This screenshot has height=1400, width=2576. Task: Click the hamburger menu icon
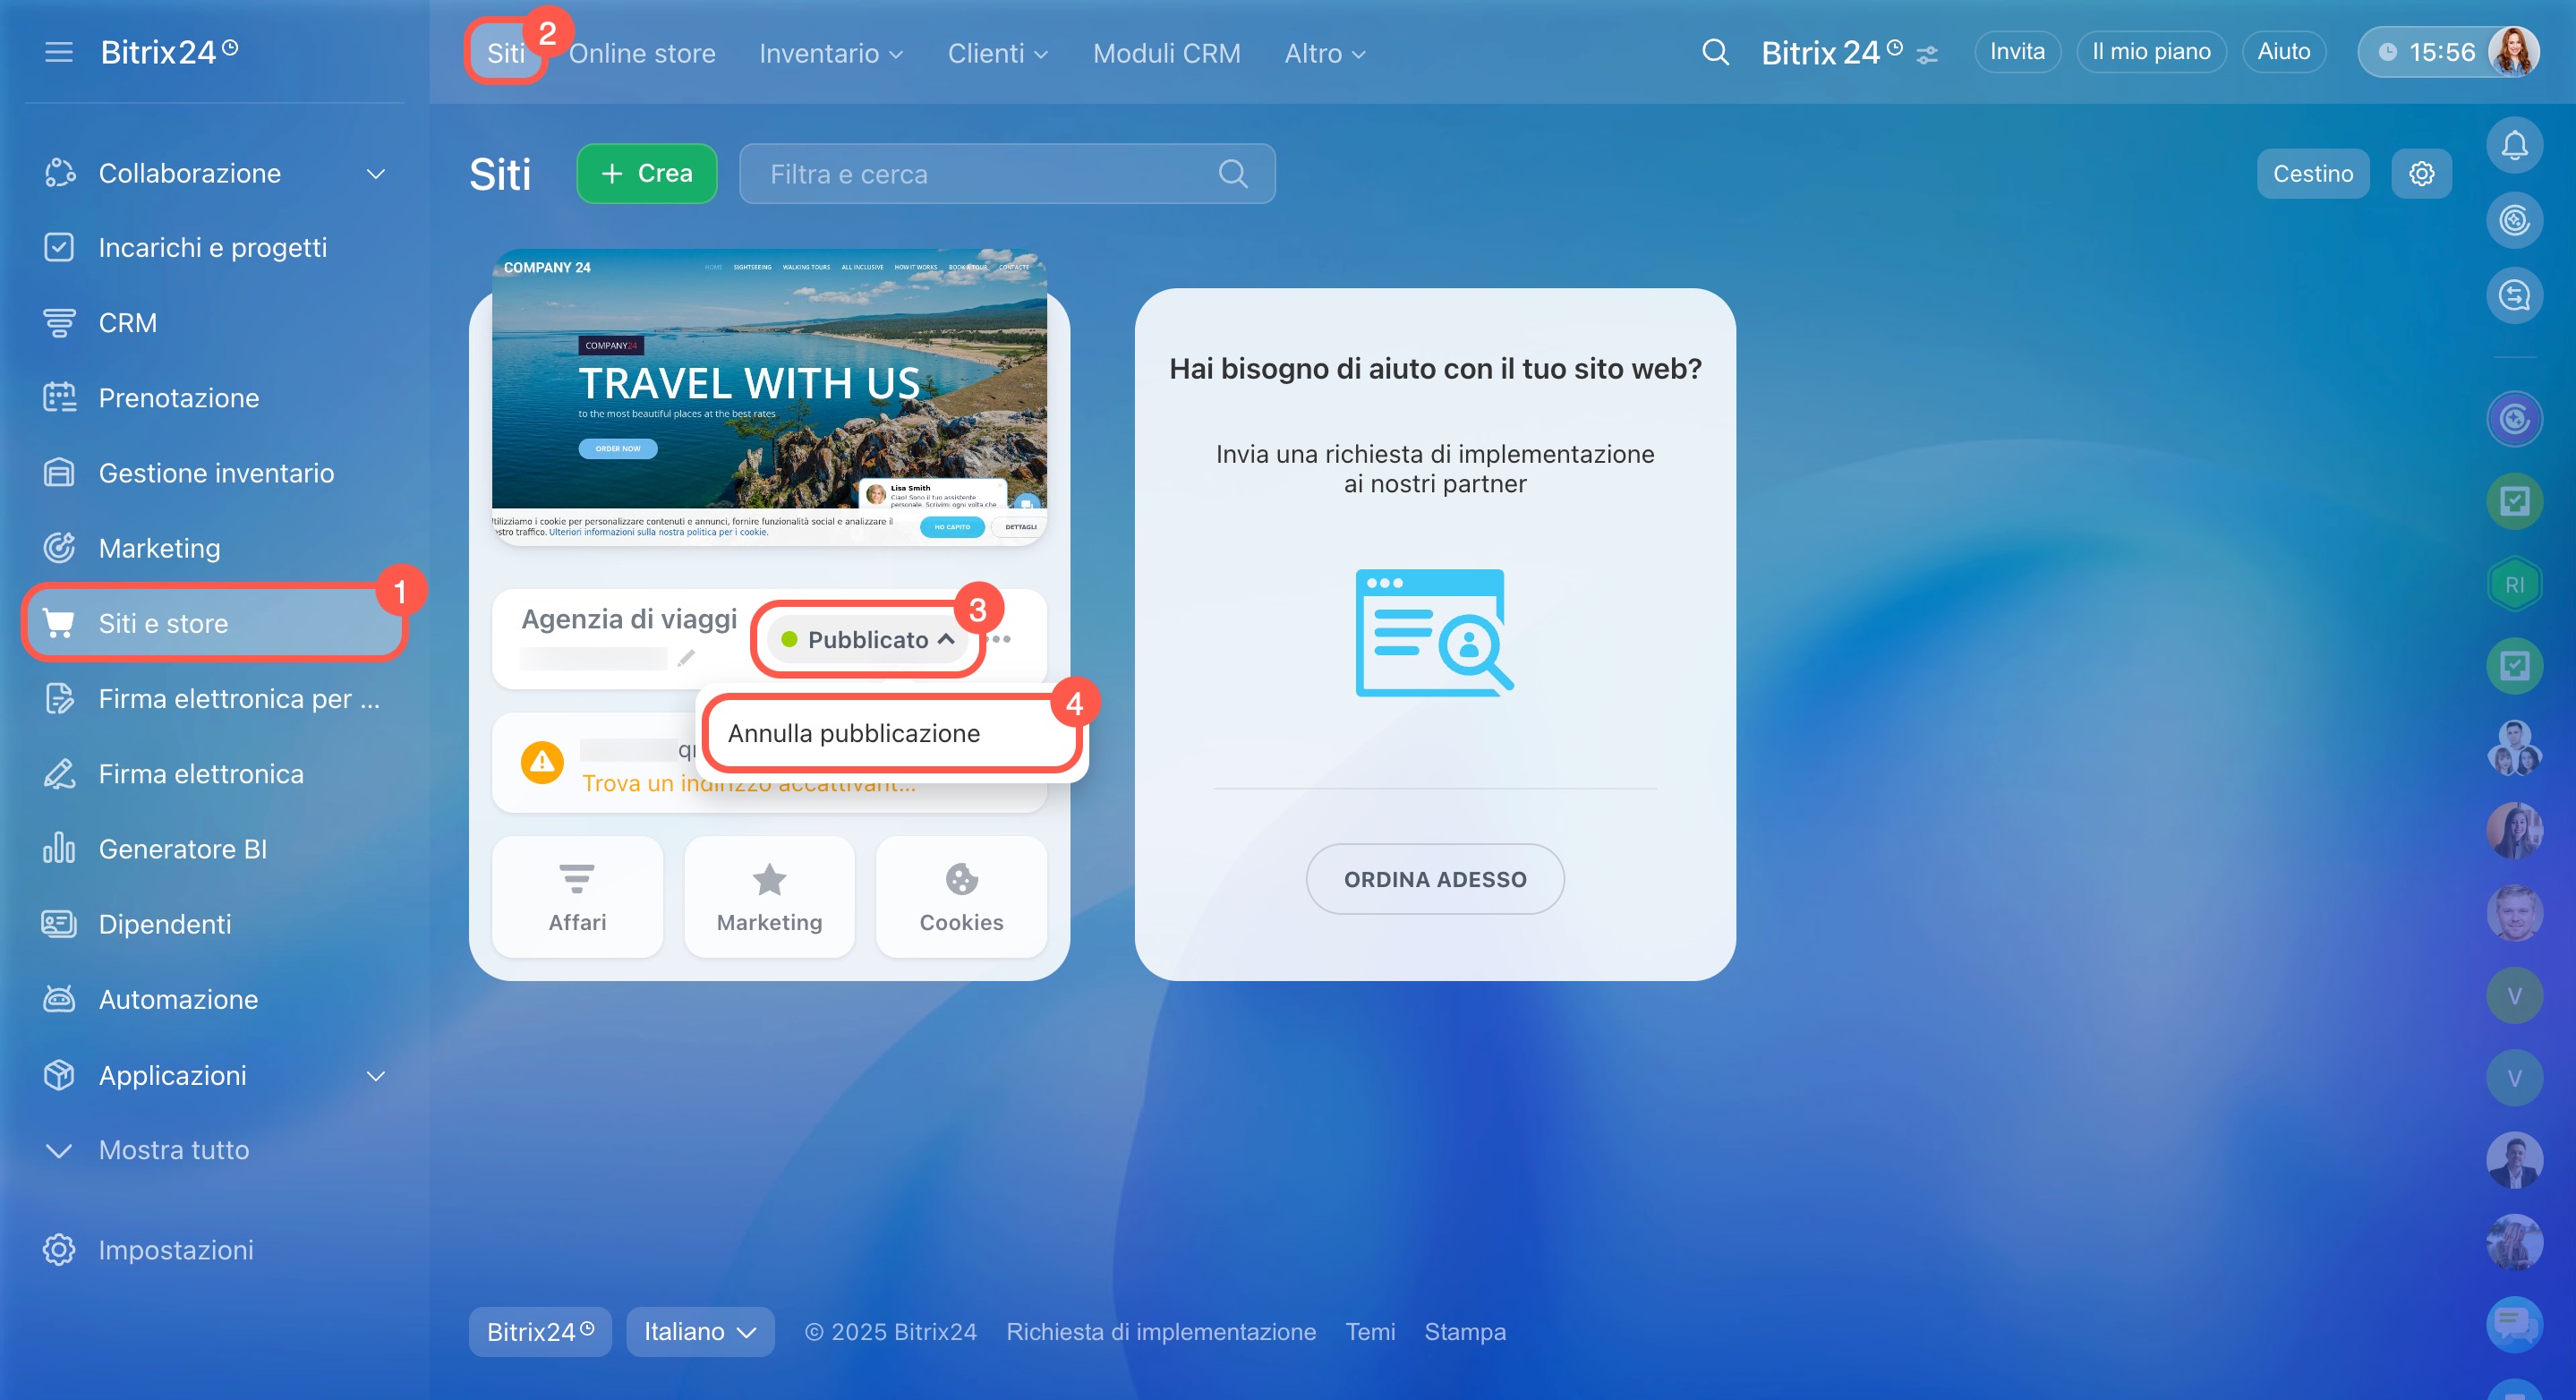click(x=59, y=52)
